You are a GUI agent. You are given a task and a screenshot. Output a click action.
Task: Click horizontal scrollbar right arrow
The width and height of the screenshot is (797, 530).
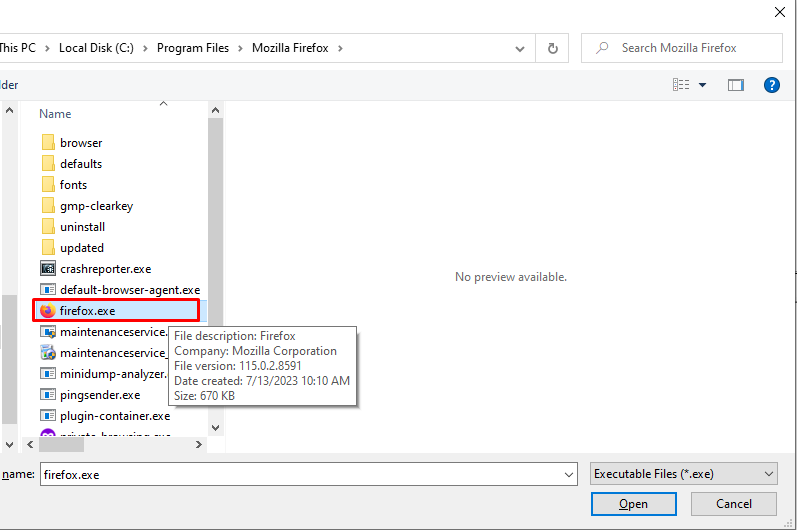199,445
